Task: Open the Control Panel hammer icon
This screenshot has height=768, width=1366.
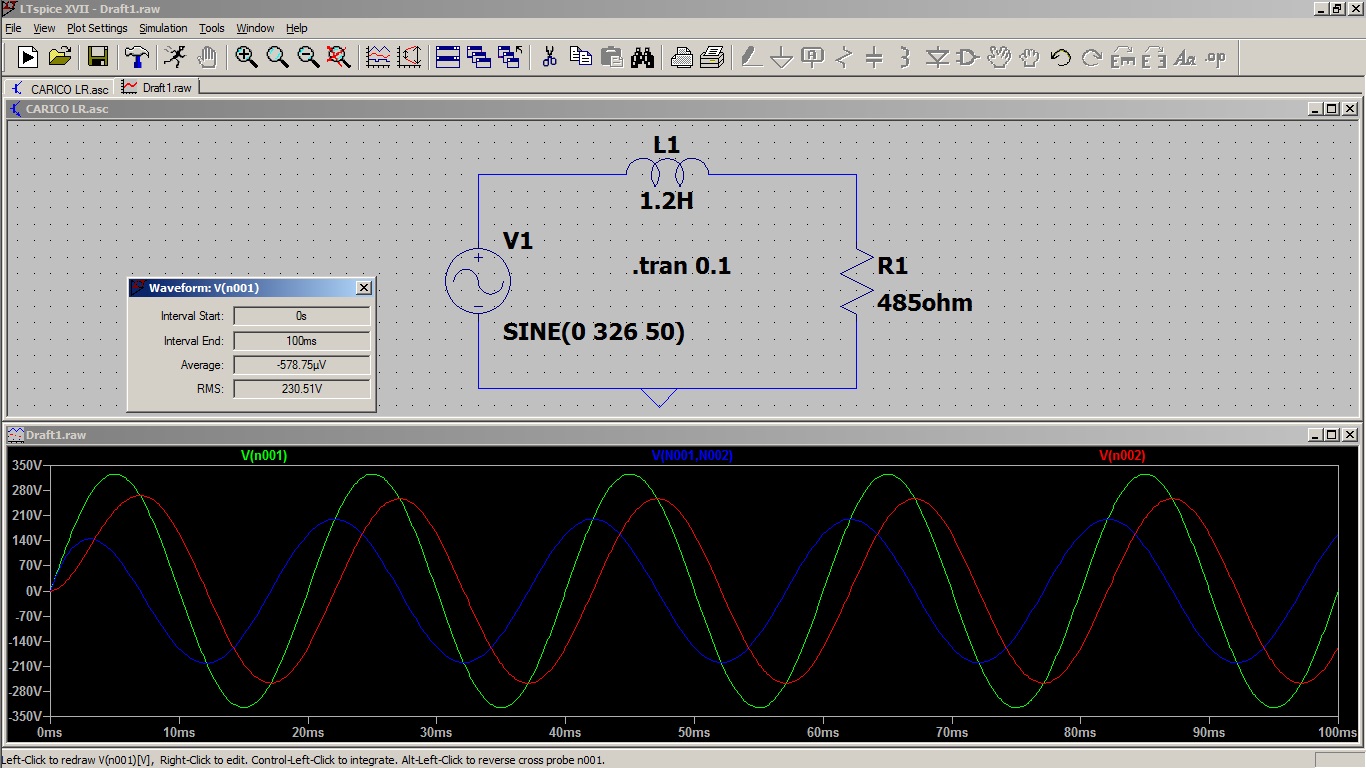Action: click(136, 57)
